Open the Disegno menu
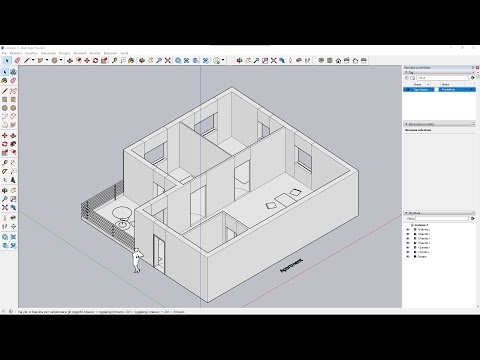The height and width of the screenshot is (360, 480). (65, 53)
